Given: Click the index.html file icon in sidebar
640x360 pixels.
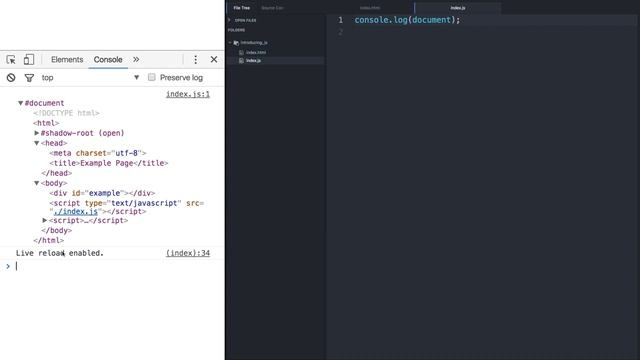Looking at the screenshot, I should pos(241,52).
